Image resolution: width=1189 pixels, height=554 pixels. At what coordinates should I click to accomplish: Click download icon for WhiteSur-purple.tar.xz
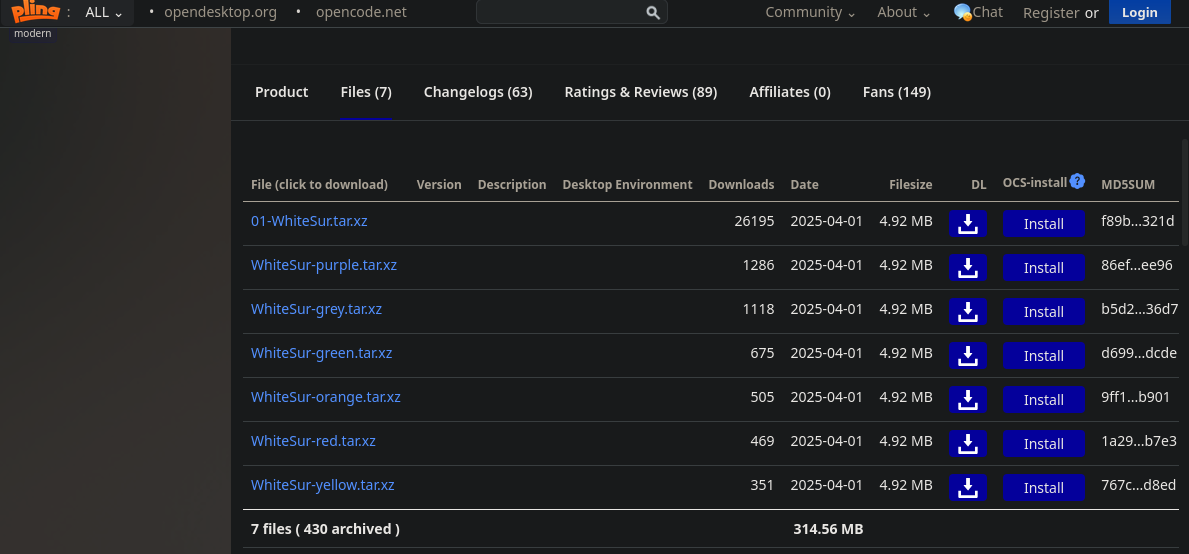pos(968,268)
